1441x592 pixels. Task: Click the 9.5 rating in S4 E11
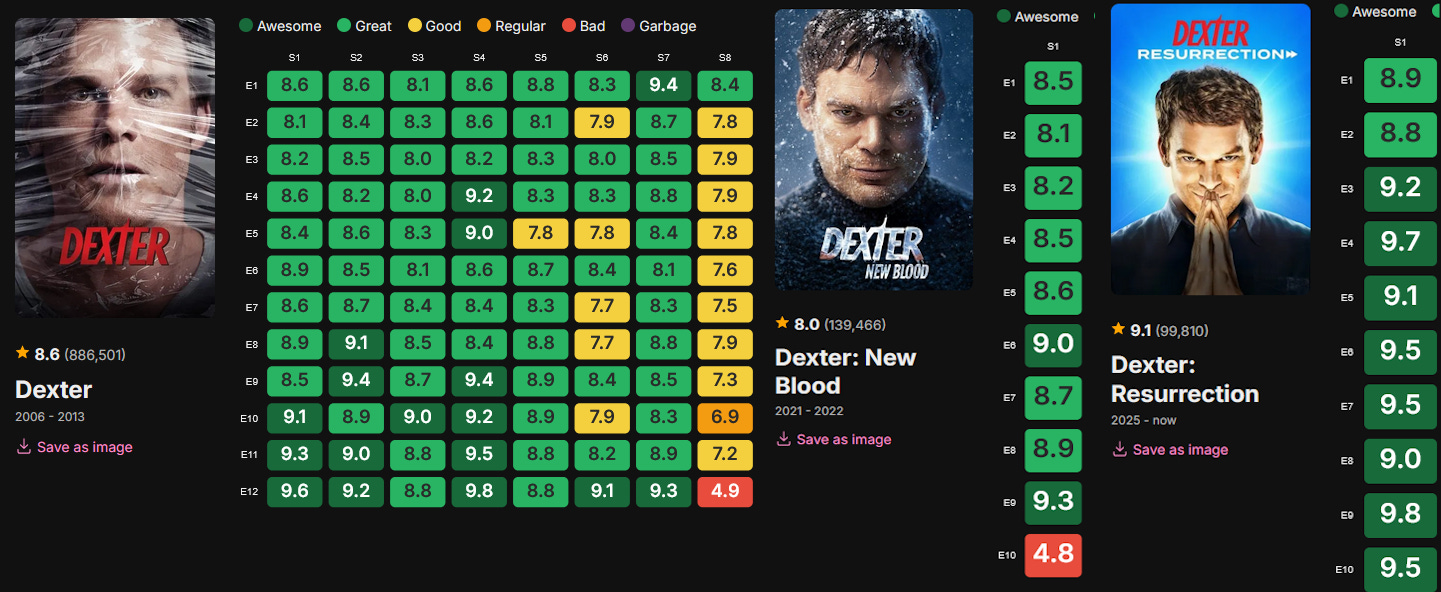[x=479, y=455]
